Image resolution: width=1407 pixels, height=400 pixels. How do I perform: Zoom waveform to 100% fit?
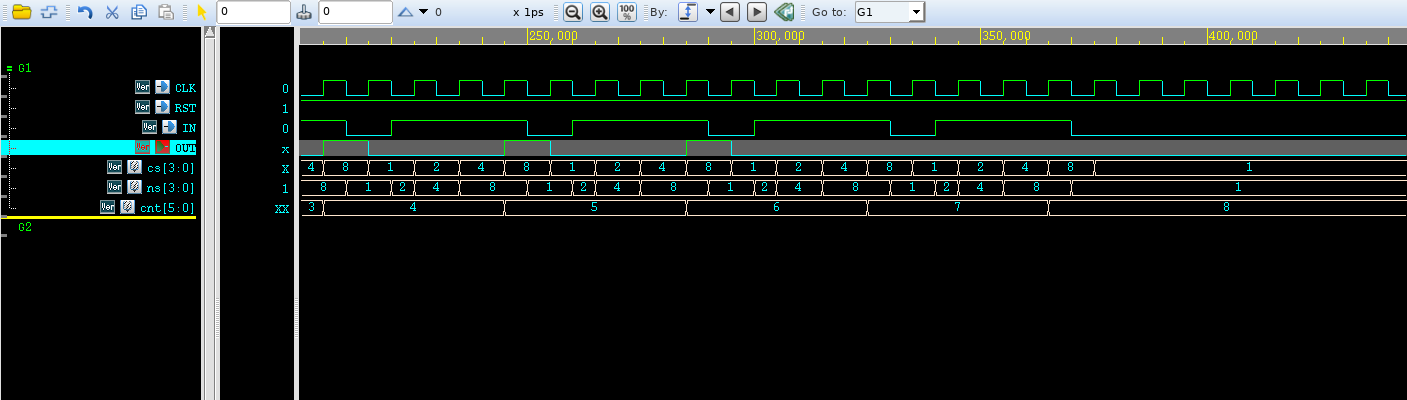(x=627, y=12)
